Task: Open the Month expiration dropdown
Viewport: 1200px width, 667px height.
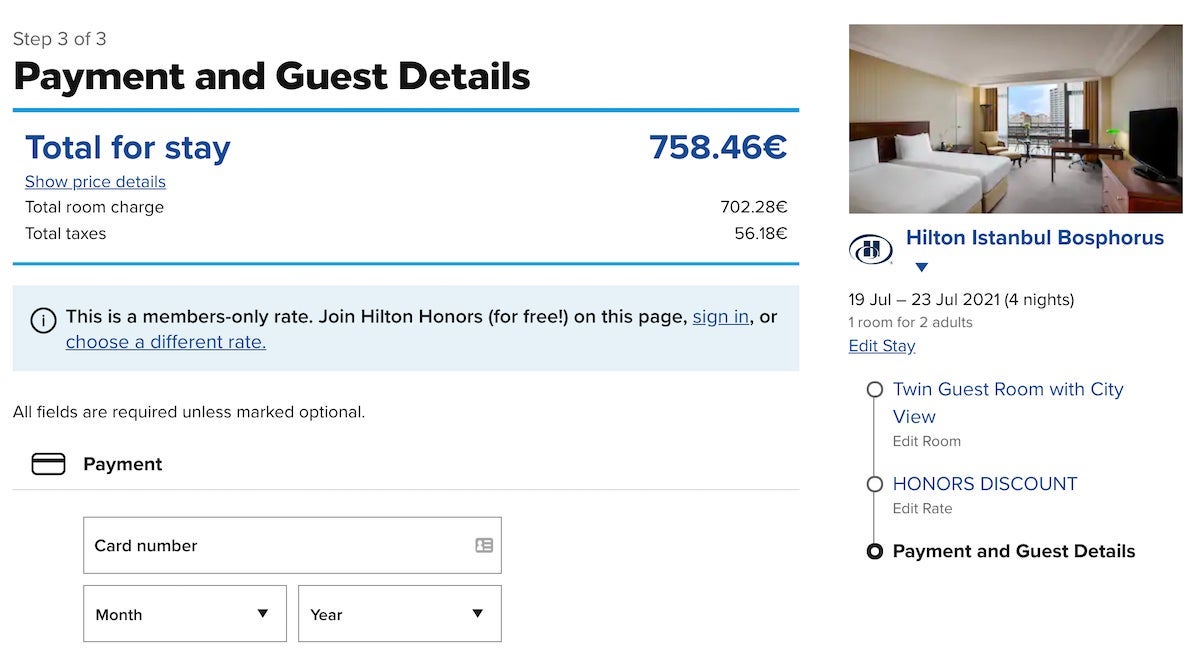Action: 184,614
